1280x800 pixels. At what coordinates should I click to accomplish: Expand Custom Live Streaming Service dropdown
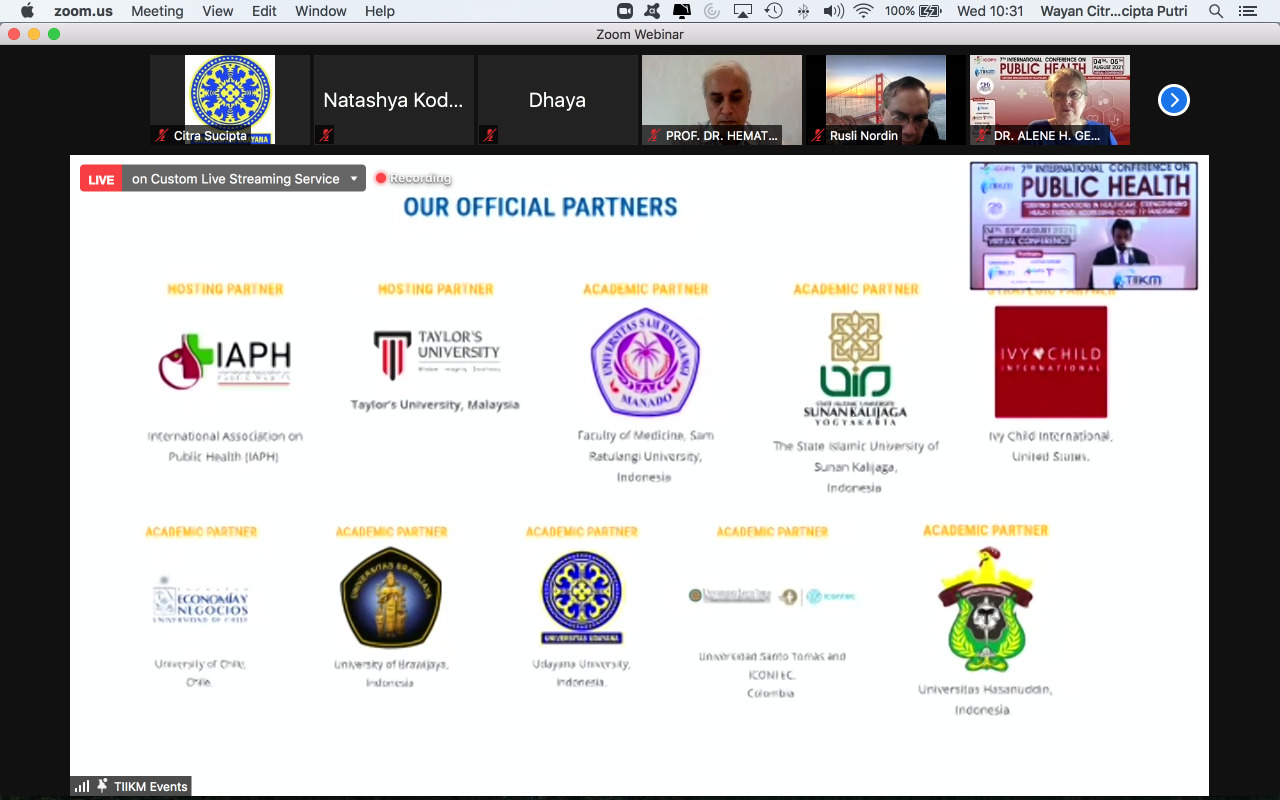click(x=244, y=179)
